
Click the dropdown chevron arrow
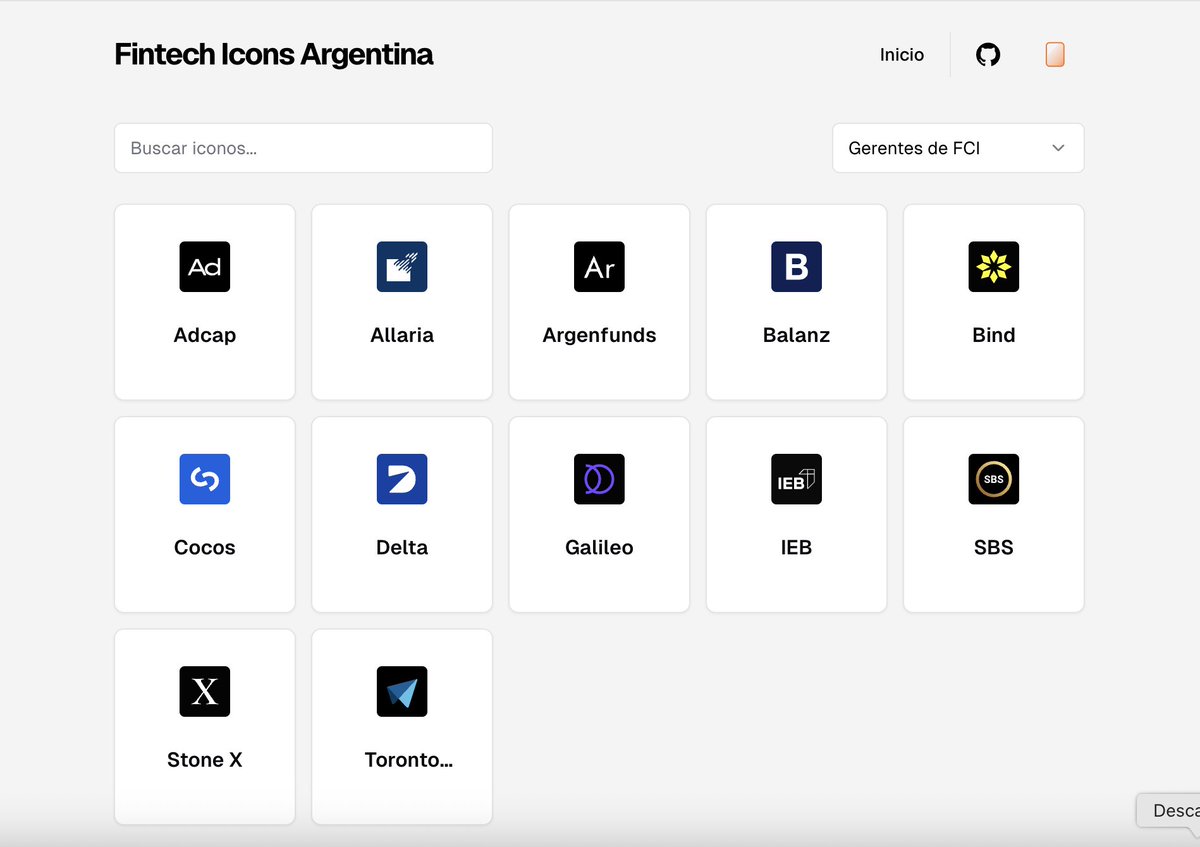pyautogui.click(x=1059, y=148)
